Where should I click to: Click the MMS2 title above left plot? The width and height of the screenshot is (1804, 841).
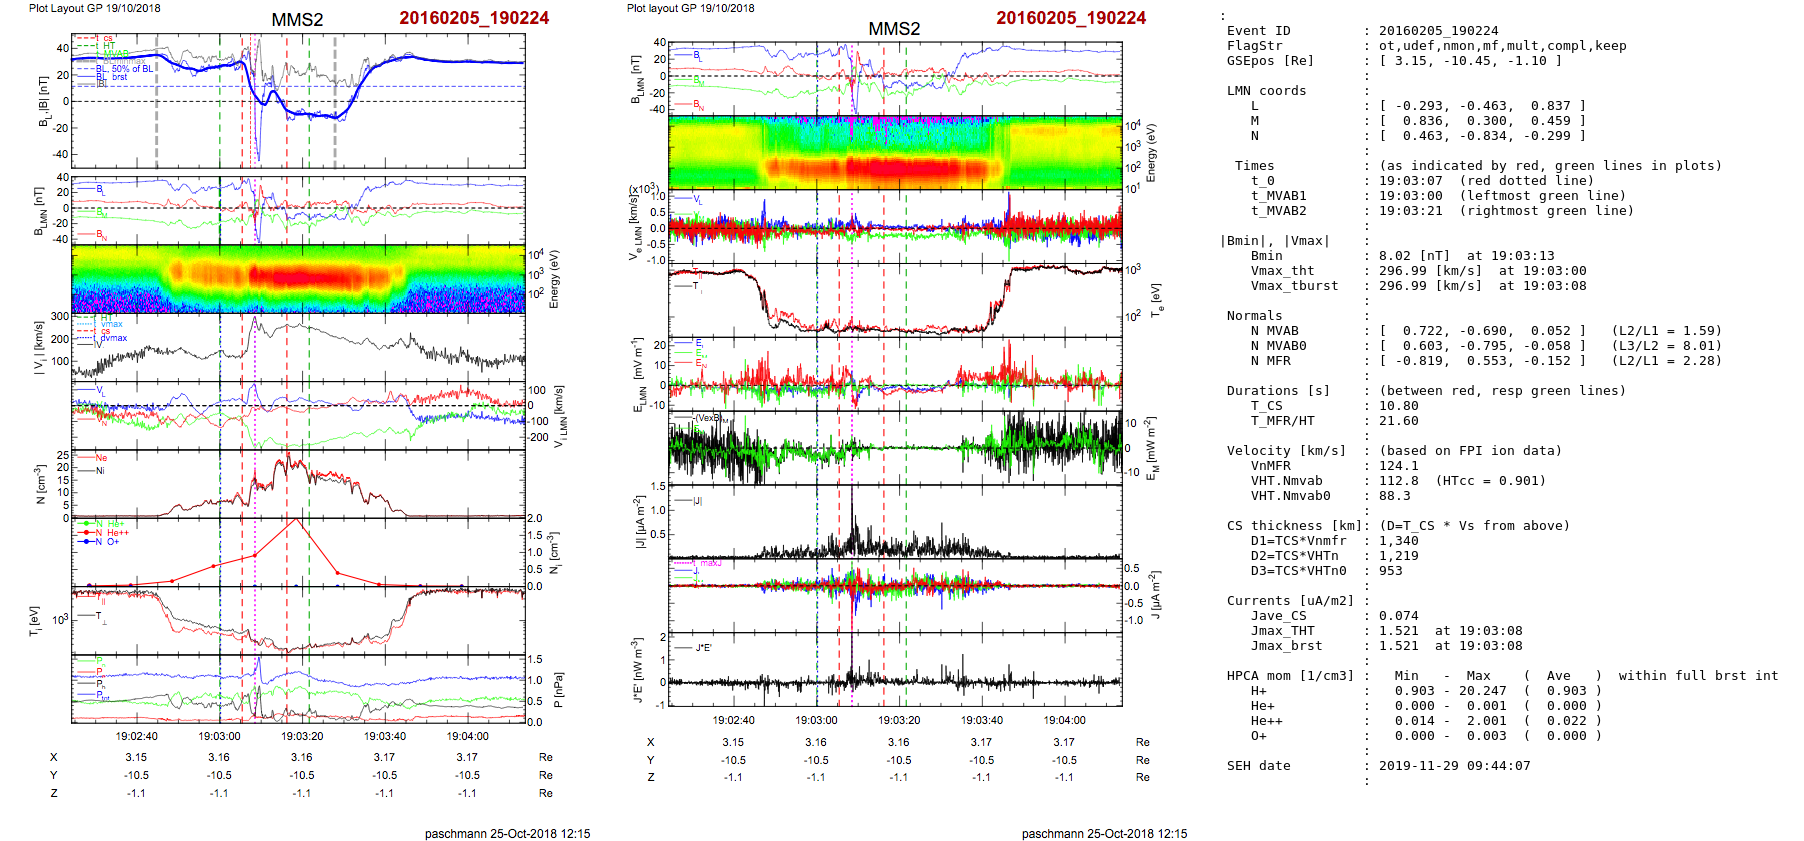[297, 20]
